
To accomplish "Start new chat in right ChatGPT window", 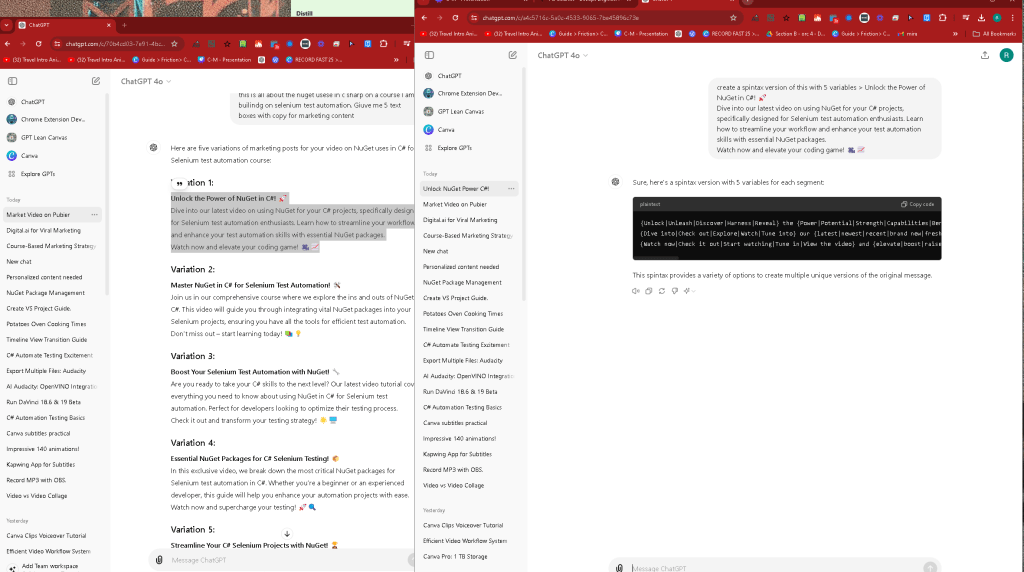I will tap(513, 56).
